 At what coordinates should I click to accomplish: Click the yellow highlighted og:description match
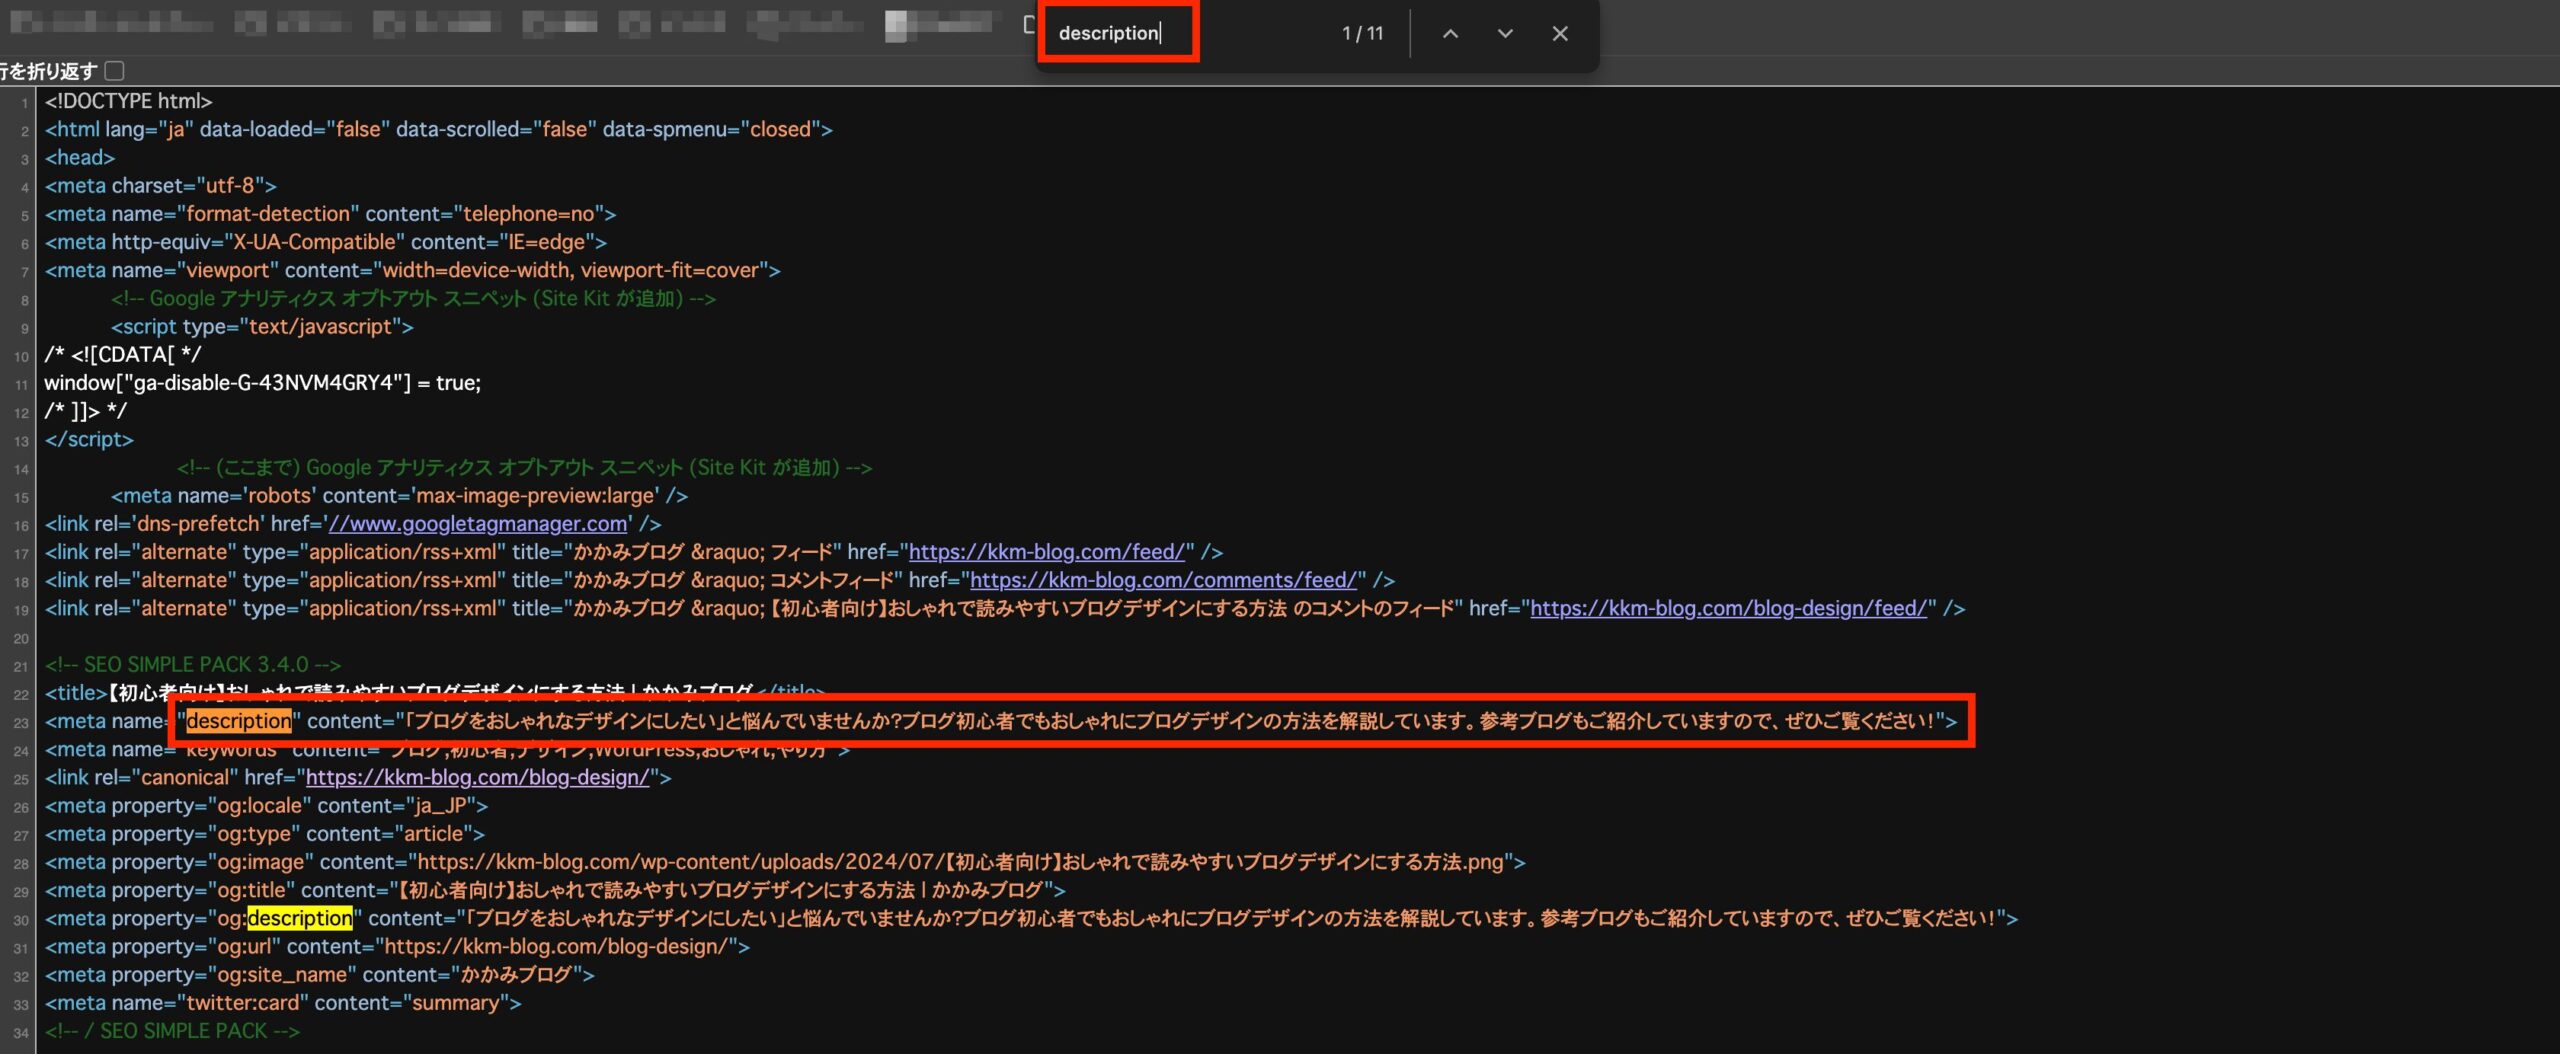pyautogui.click(x=300, y=918)
